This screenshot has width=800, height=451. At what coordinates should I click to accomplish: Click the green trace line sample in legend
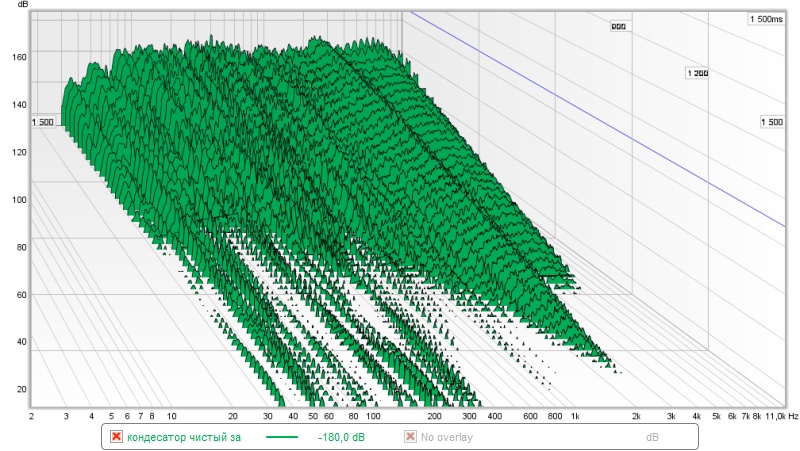tap(283, 437)
